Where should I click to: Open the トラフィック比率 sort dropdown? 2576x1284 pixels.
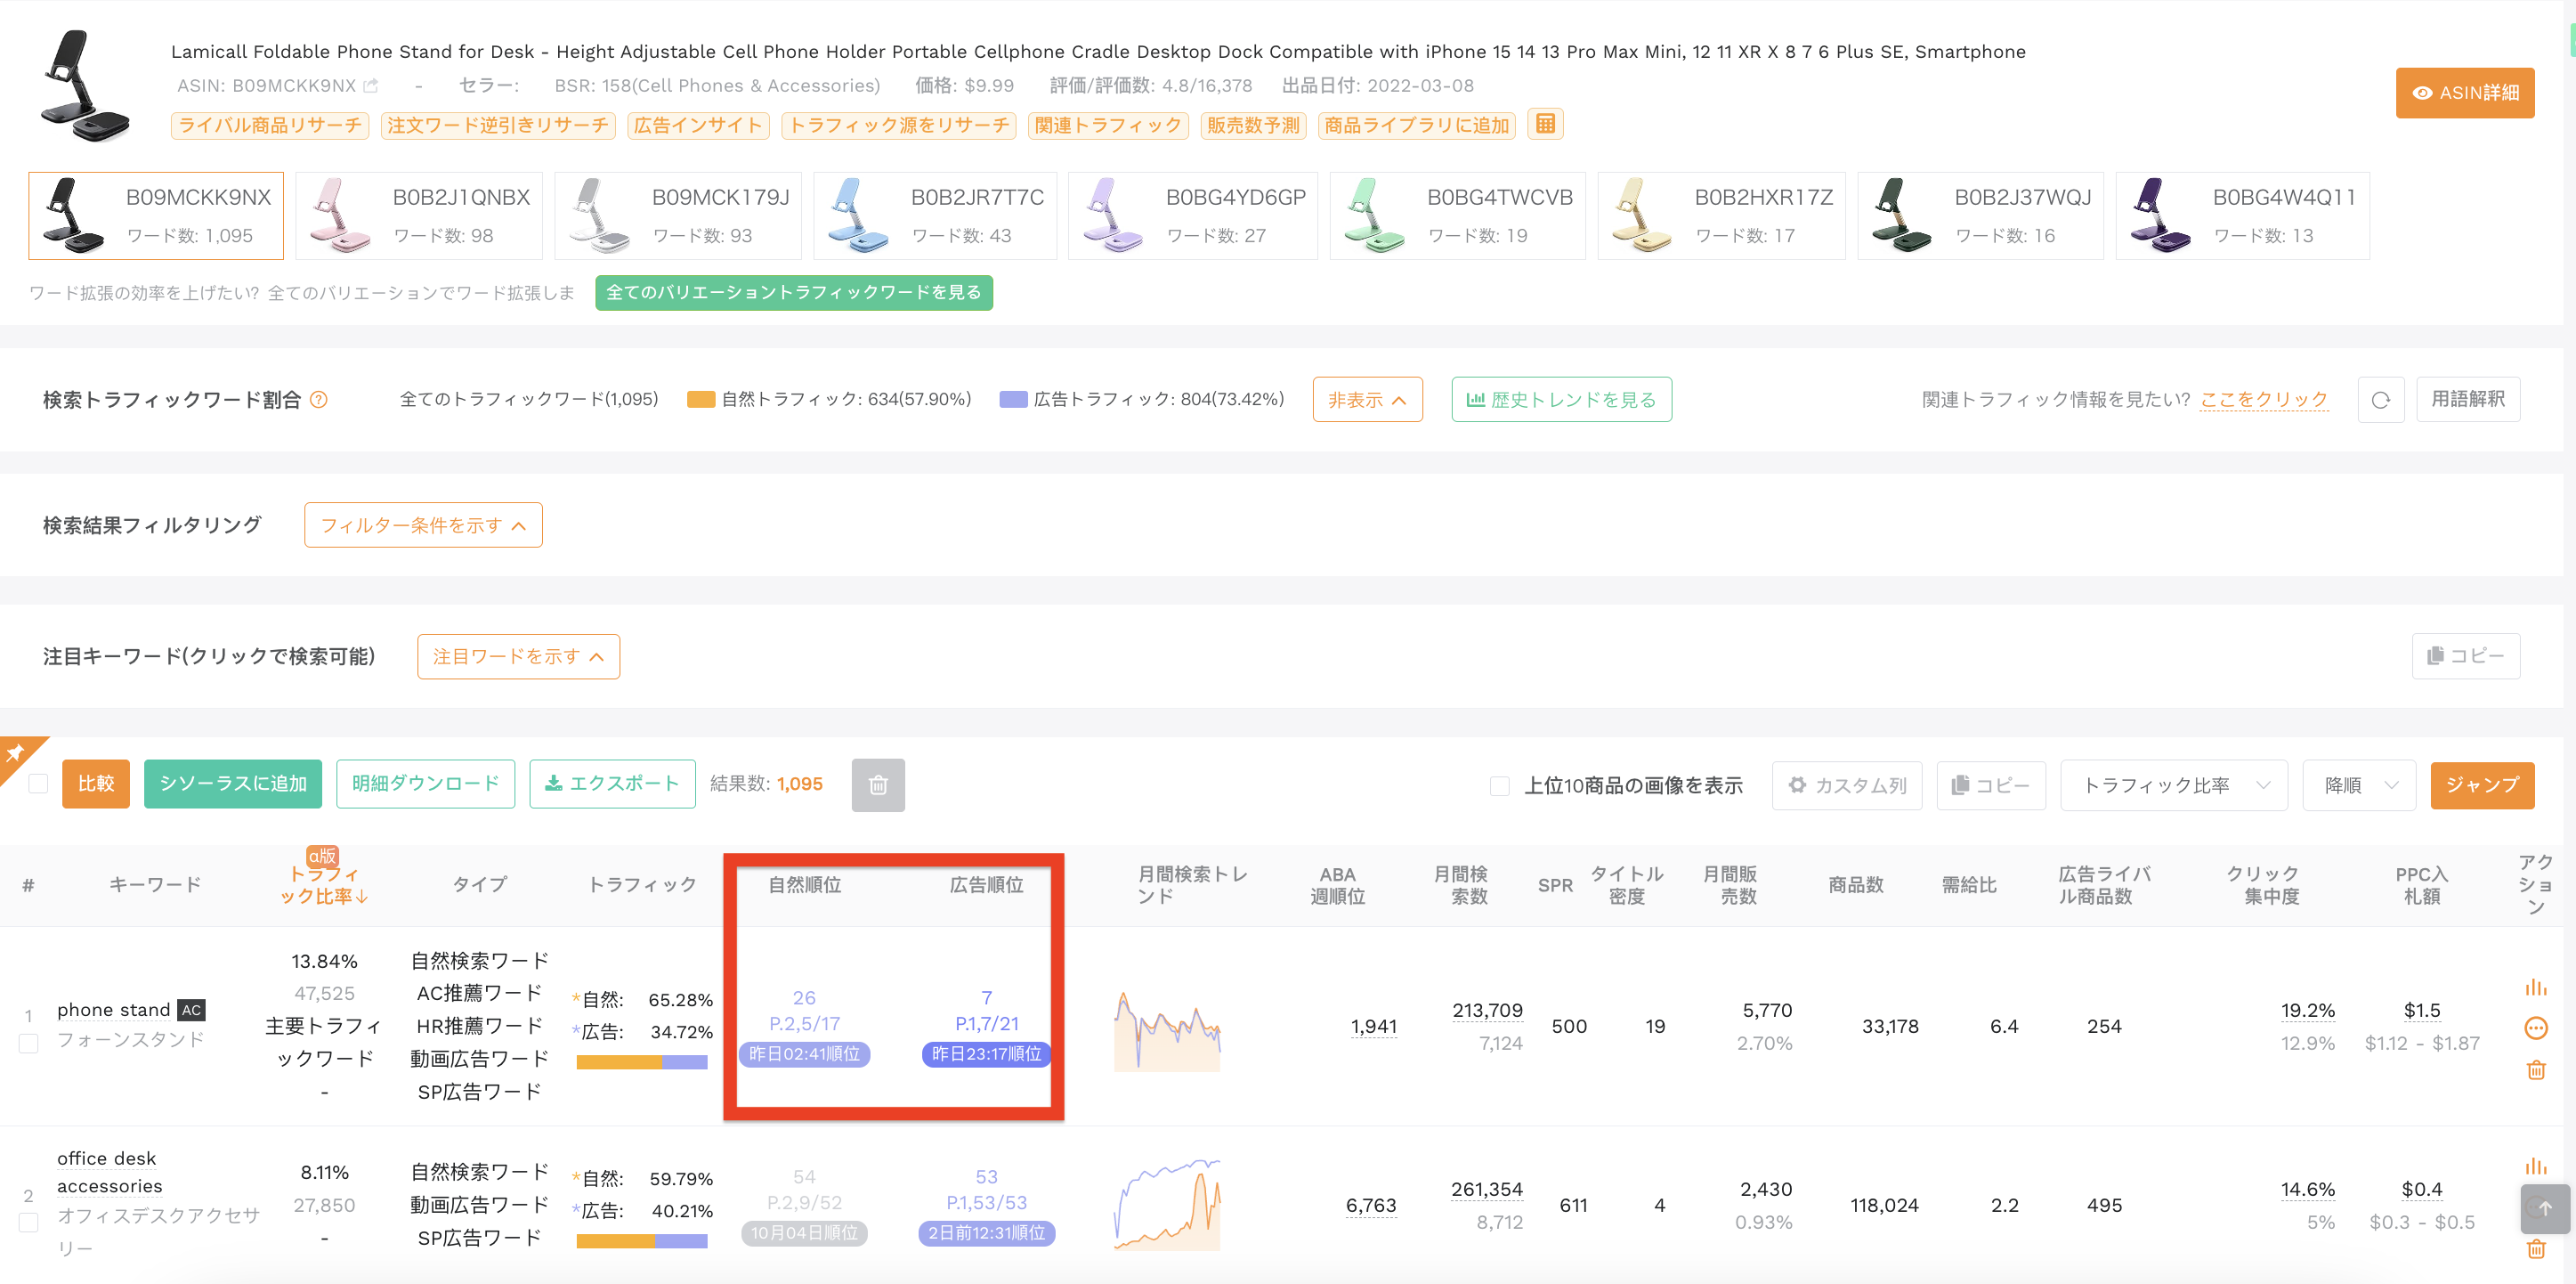[2174, 785]
